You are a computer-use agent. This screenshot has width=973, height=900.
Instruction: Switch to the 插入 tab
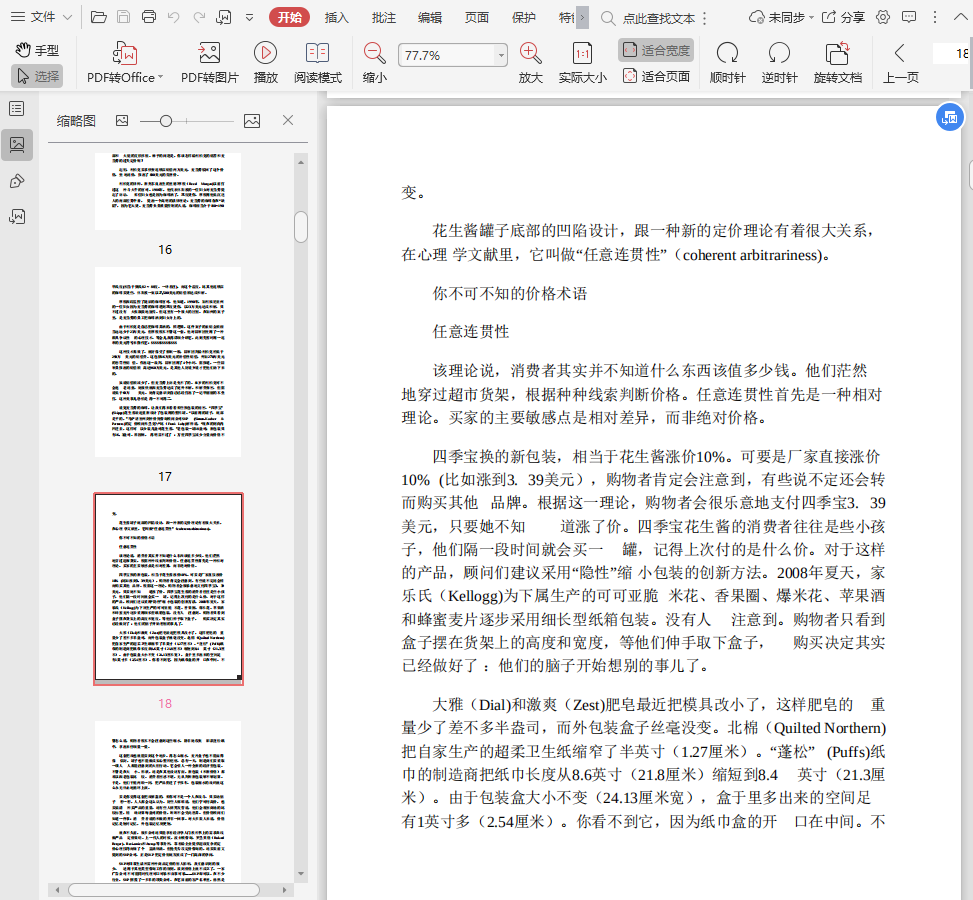point(336,17)
